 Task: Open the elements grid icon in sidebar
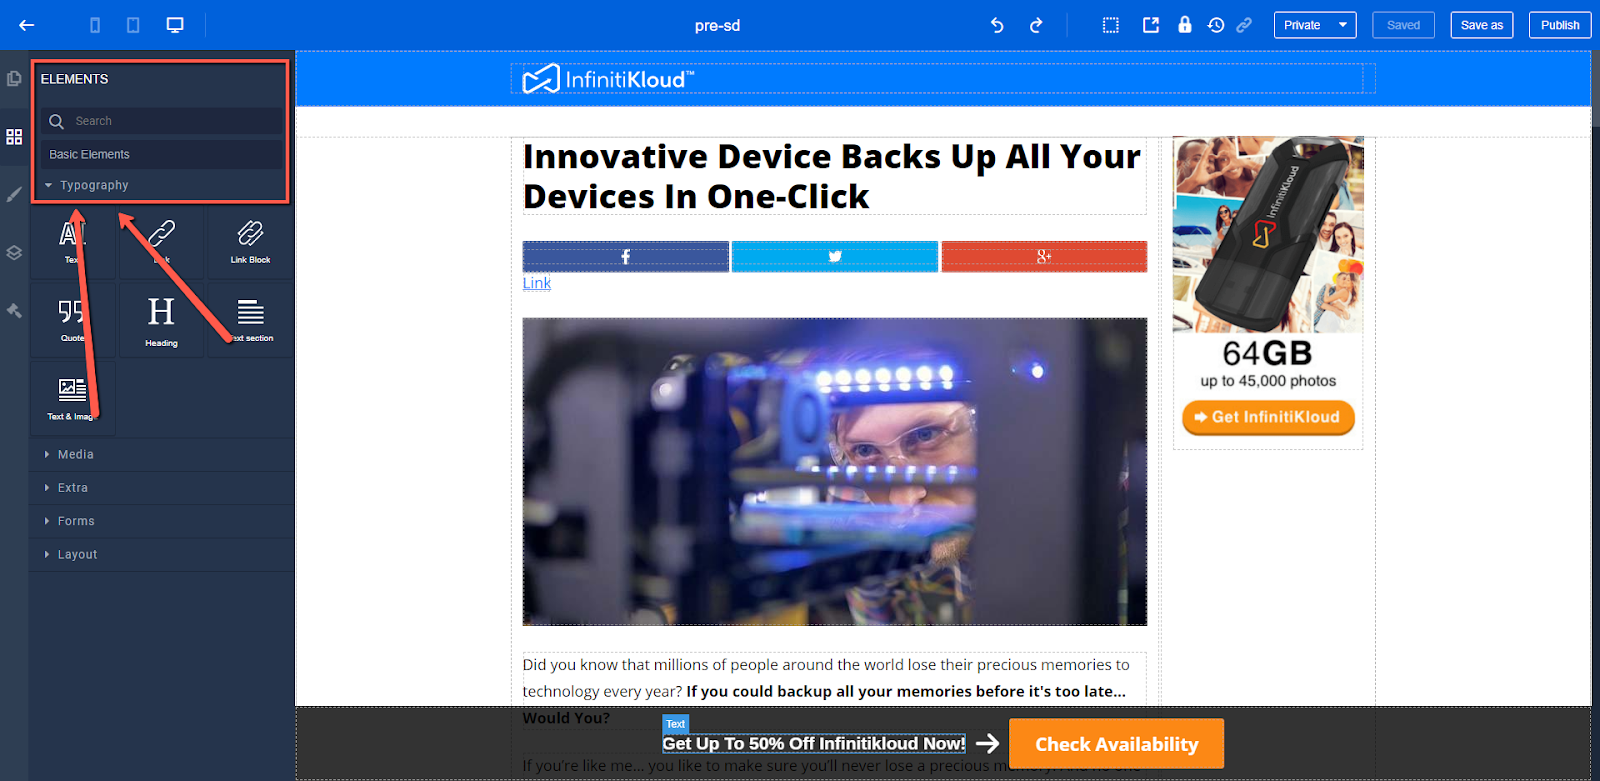point(14,136)
